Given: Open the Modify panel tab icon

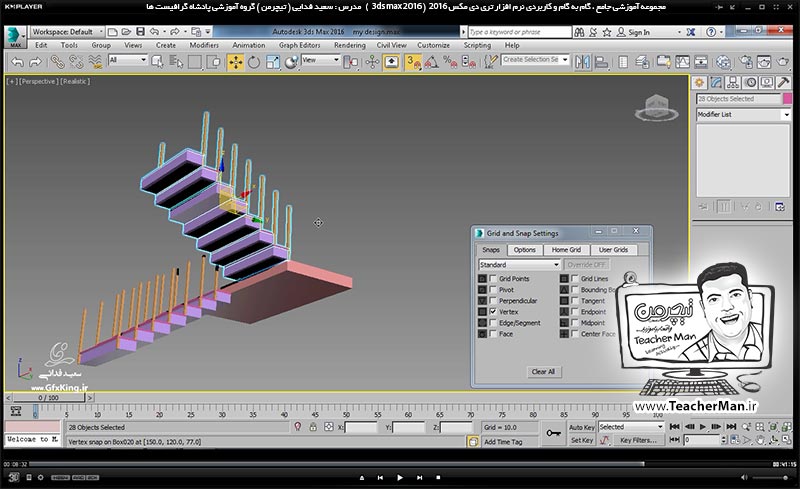Looking at the screenshot, I should 716,82.
